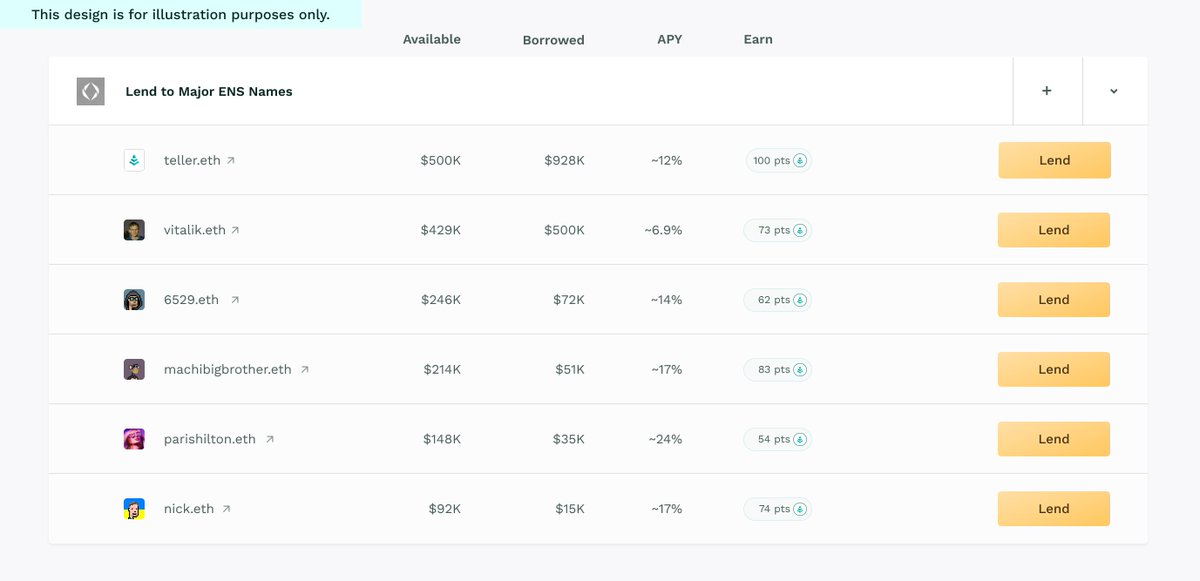Click teller.eth's Teller avatar icon
1200x581 pixels.
click(134, 159)
